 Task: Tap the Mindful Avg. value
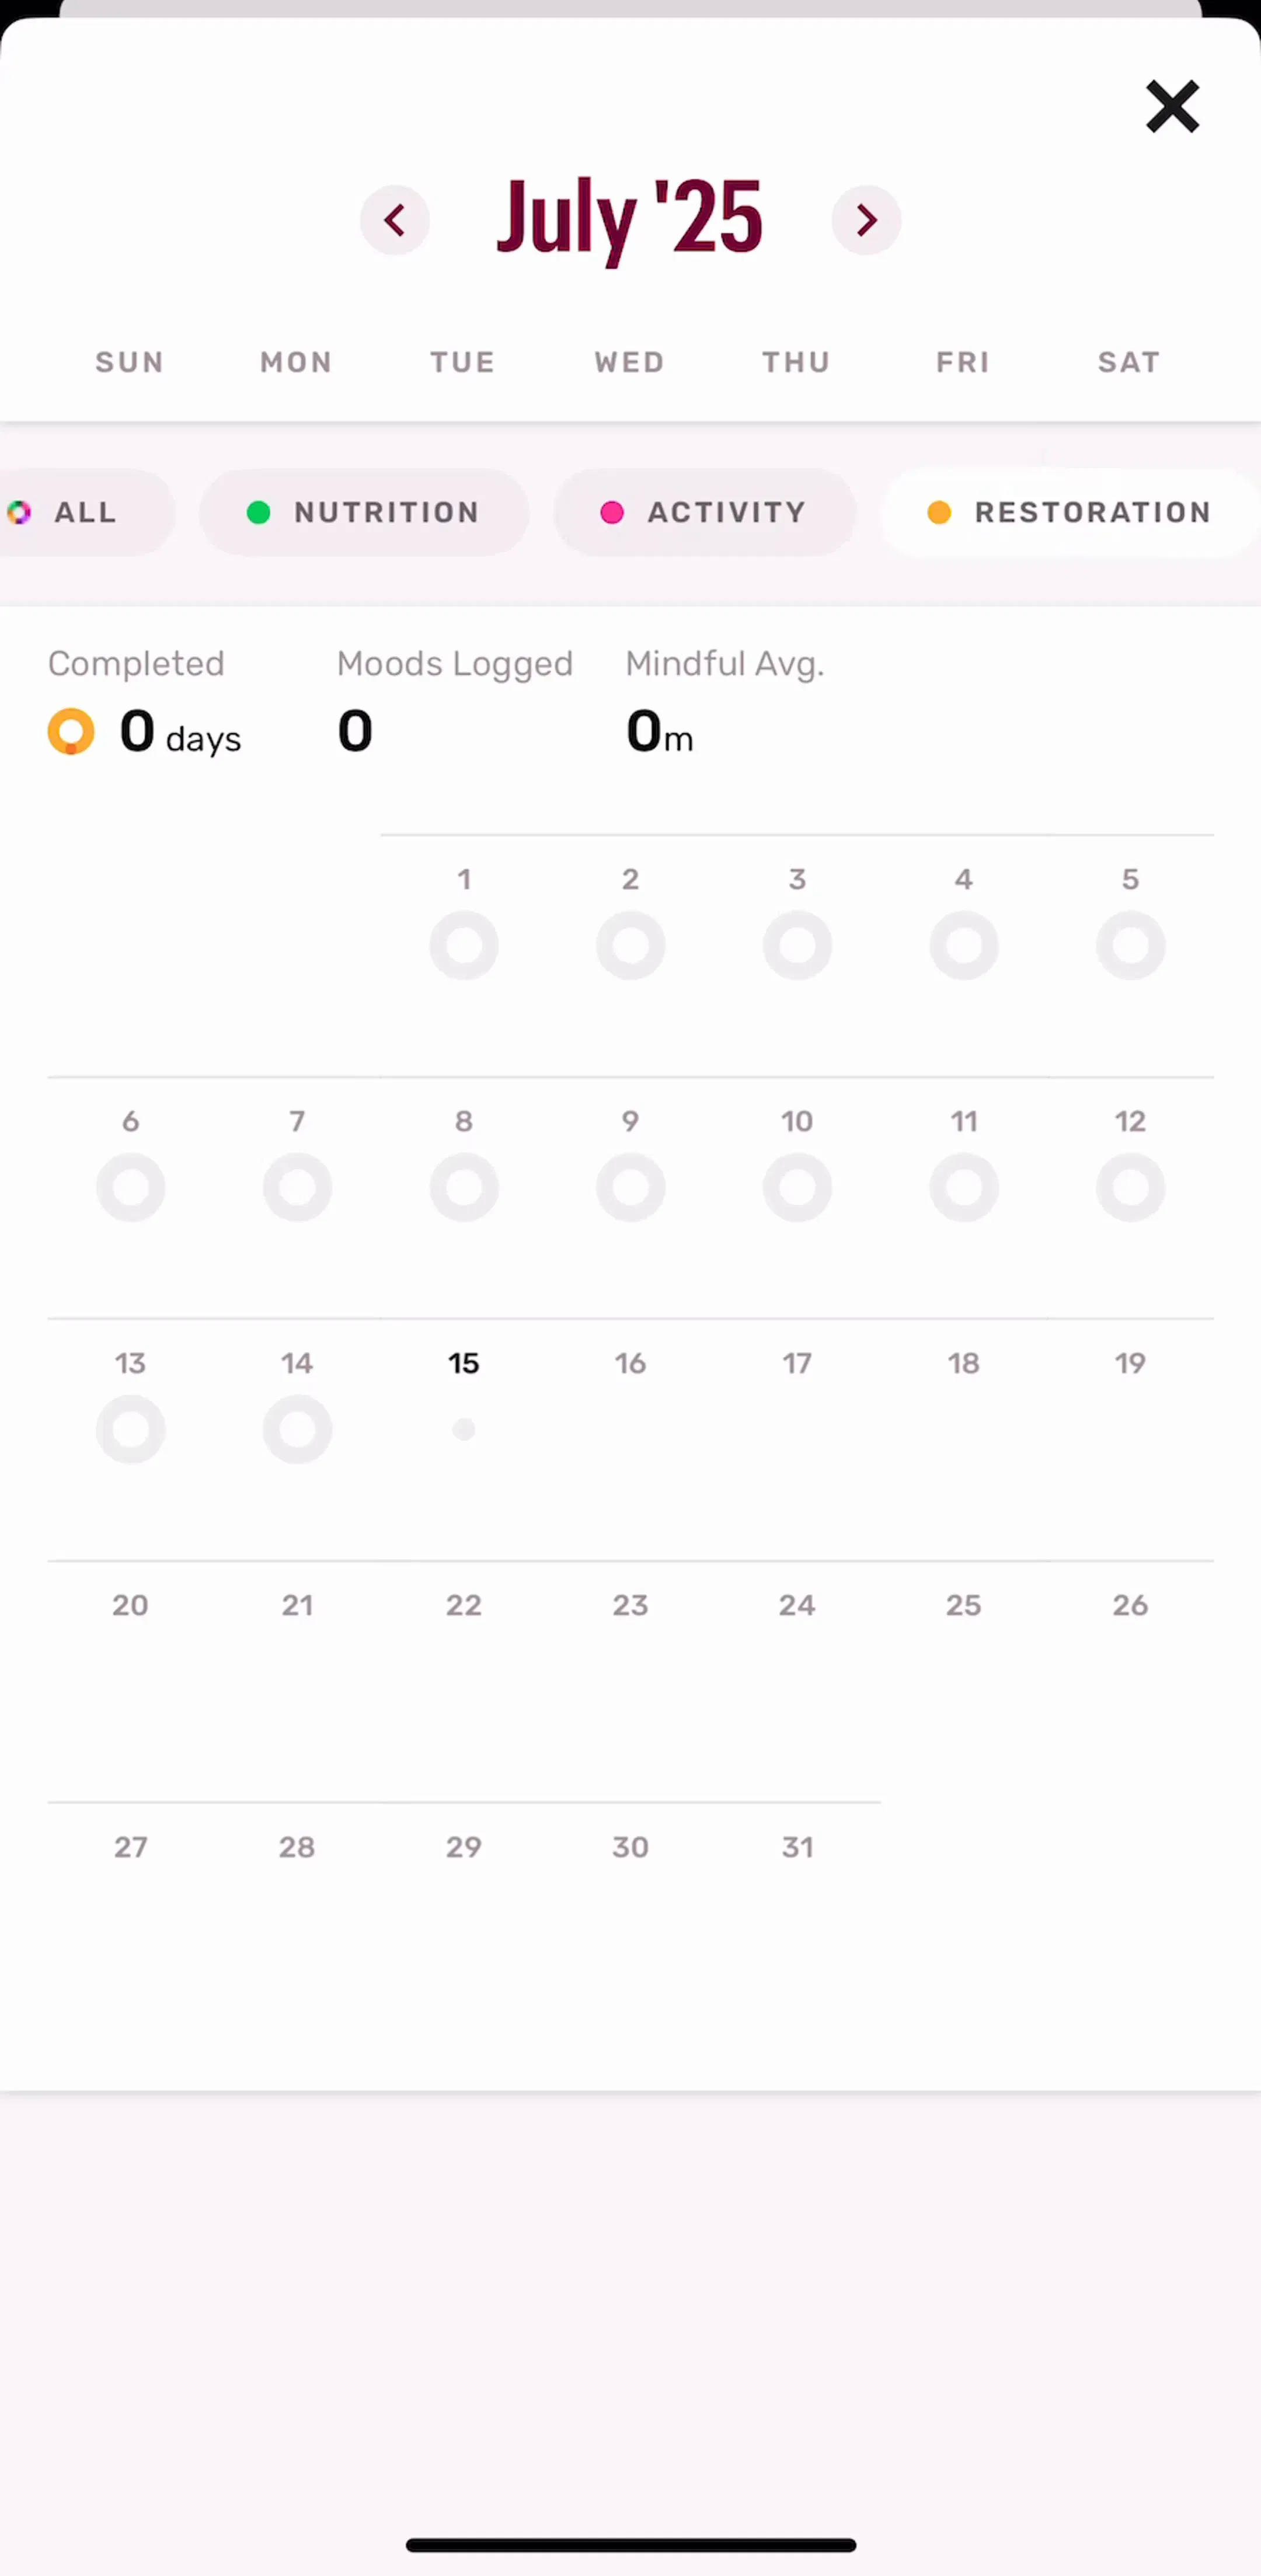click(x=659, y=731)
